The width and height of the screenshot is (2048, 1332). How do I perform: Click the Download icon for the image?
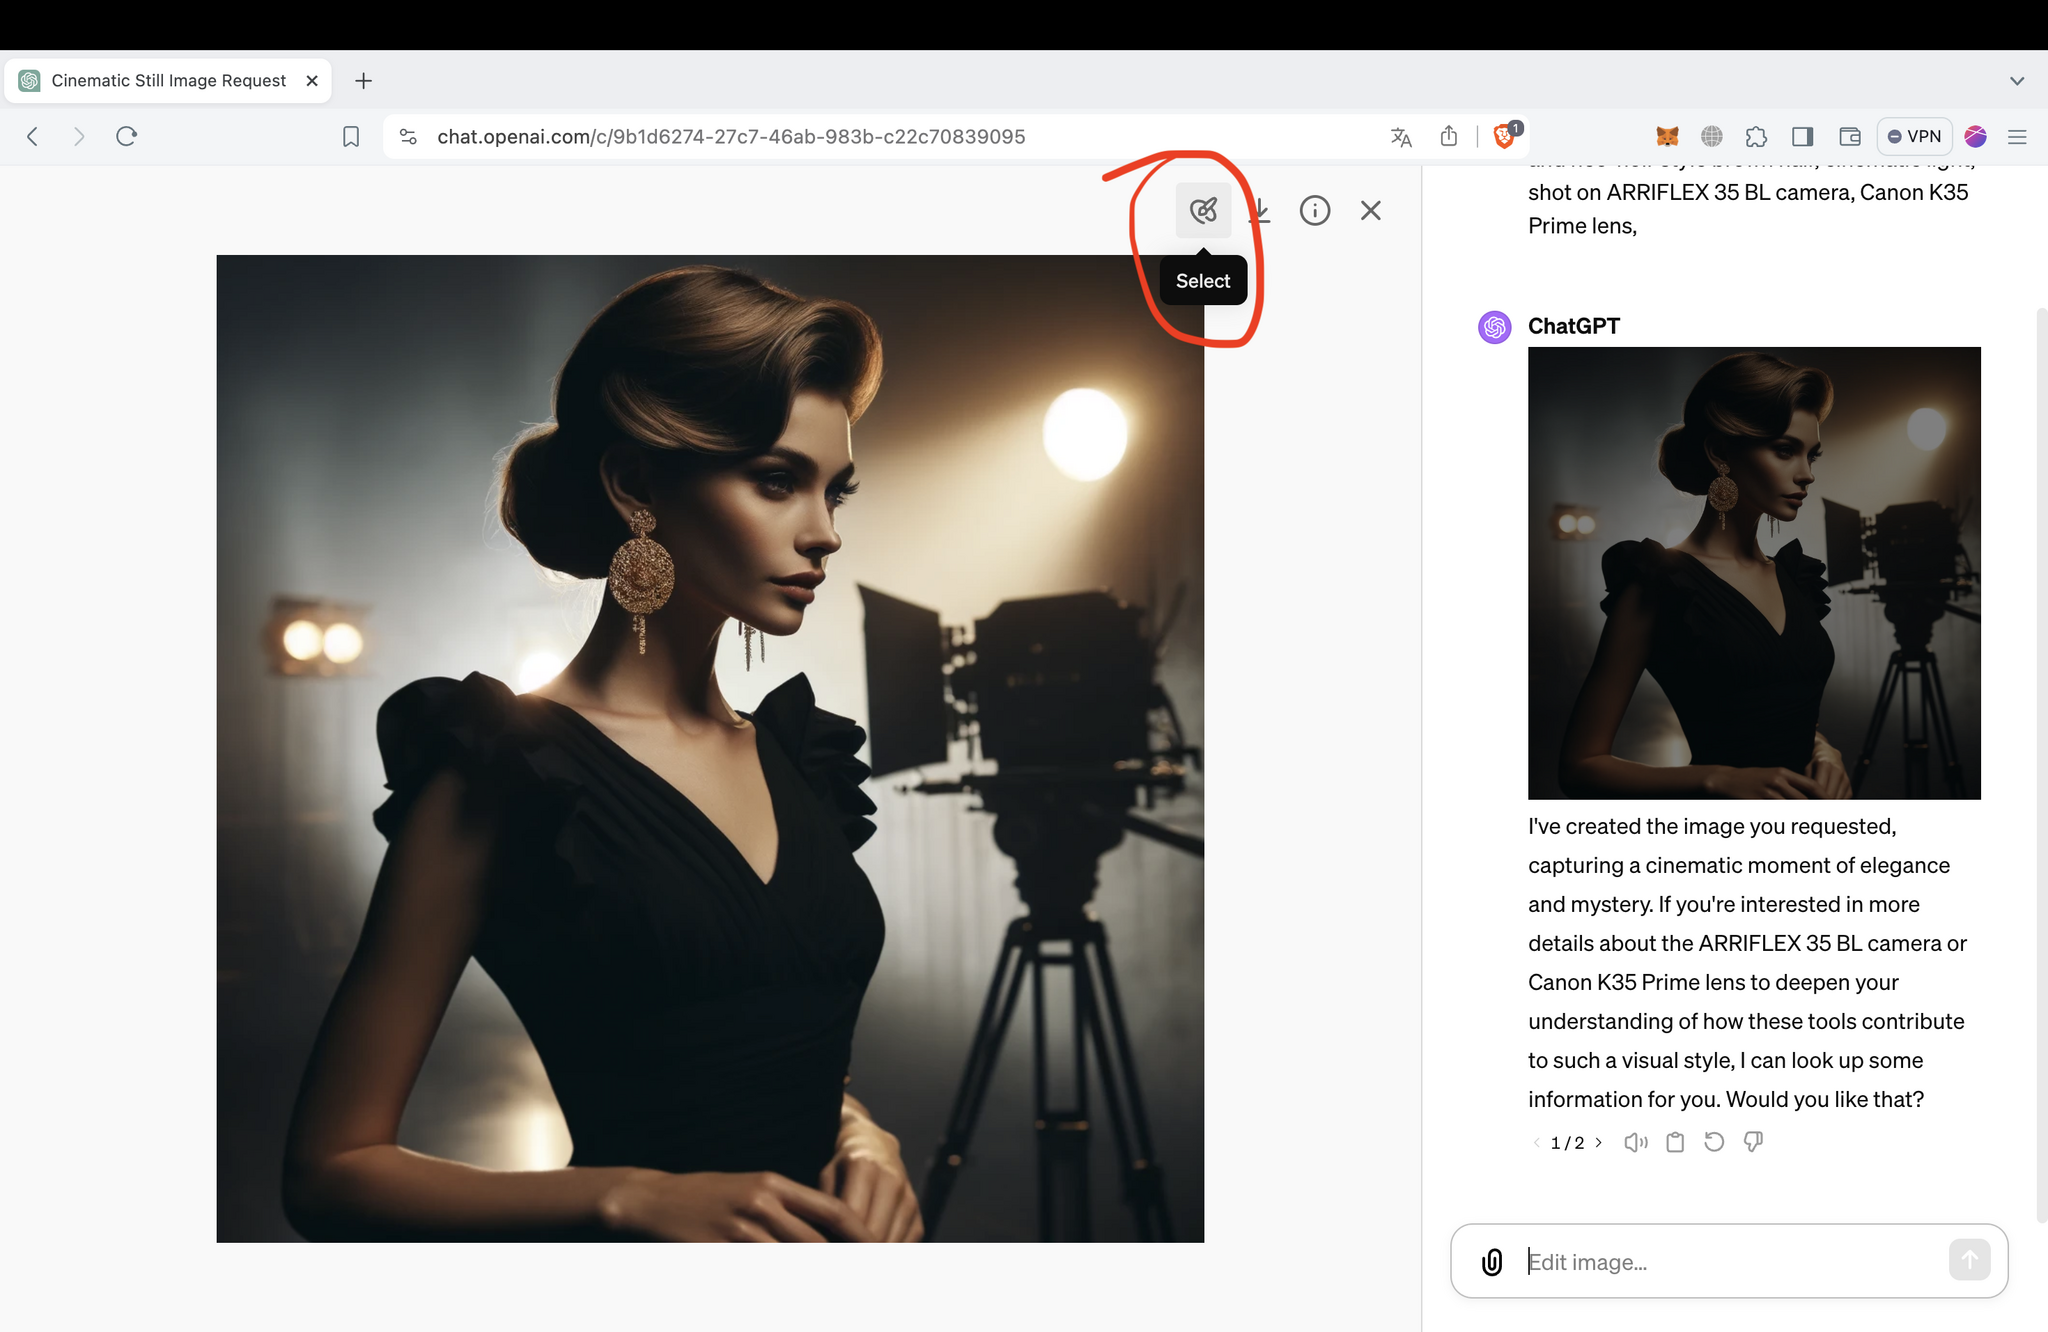coord(1258,211)
